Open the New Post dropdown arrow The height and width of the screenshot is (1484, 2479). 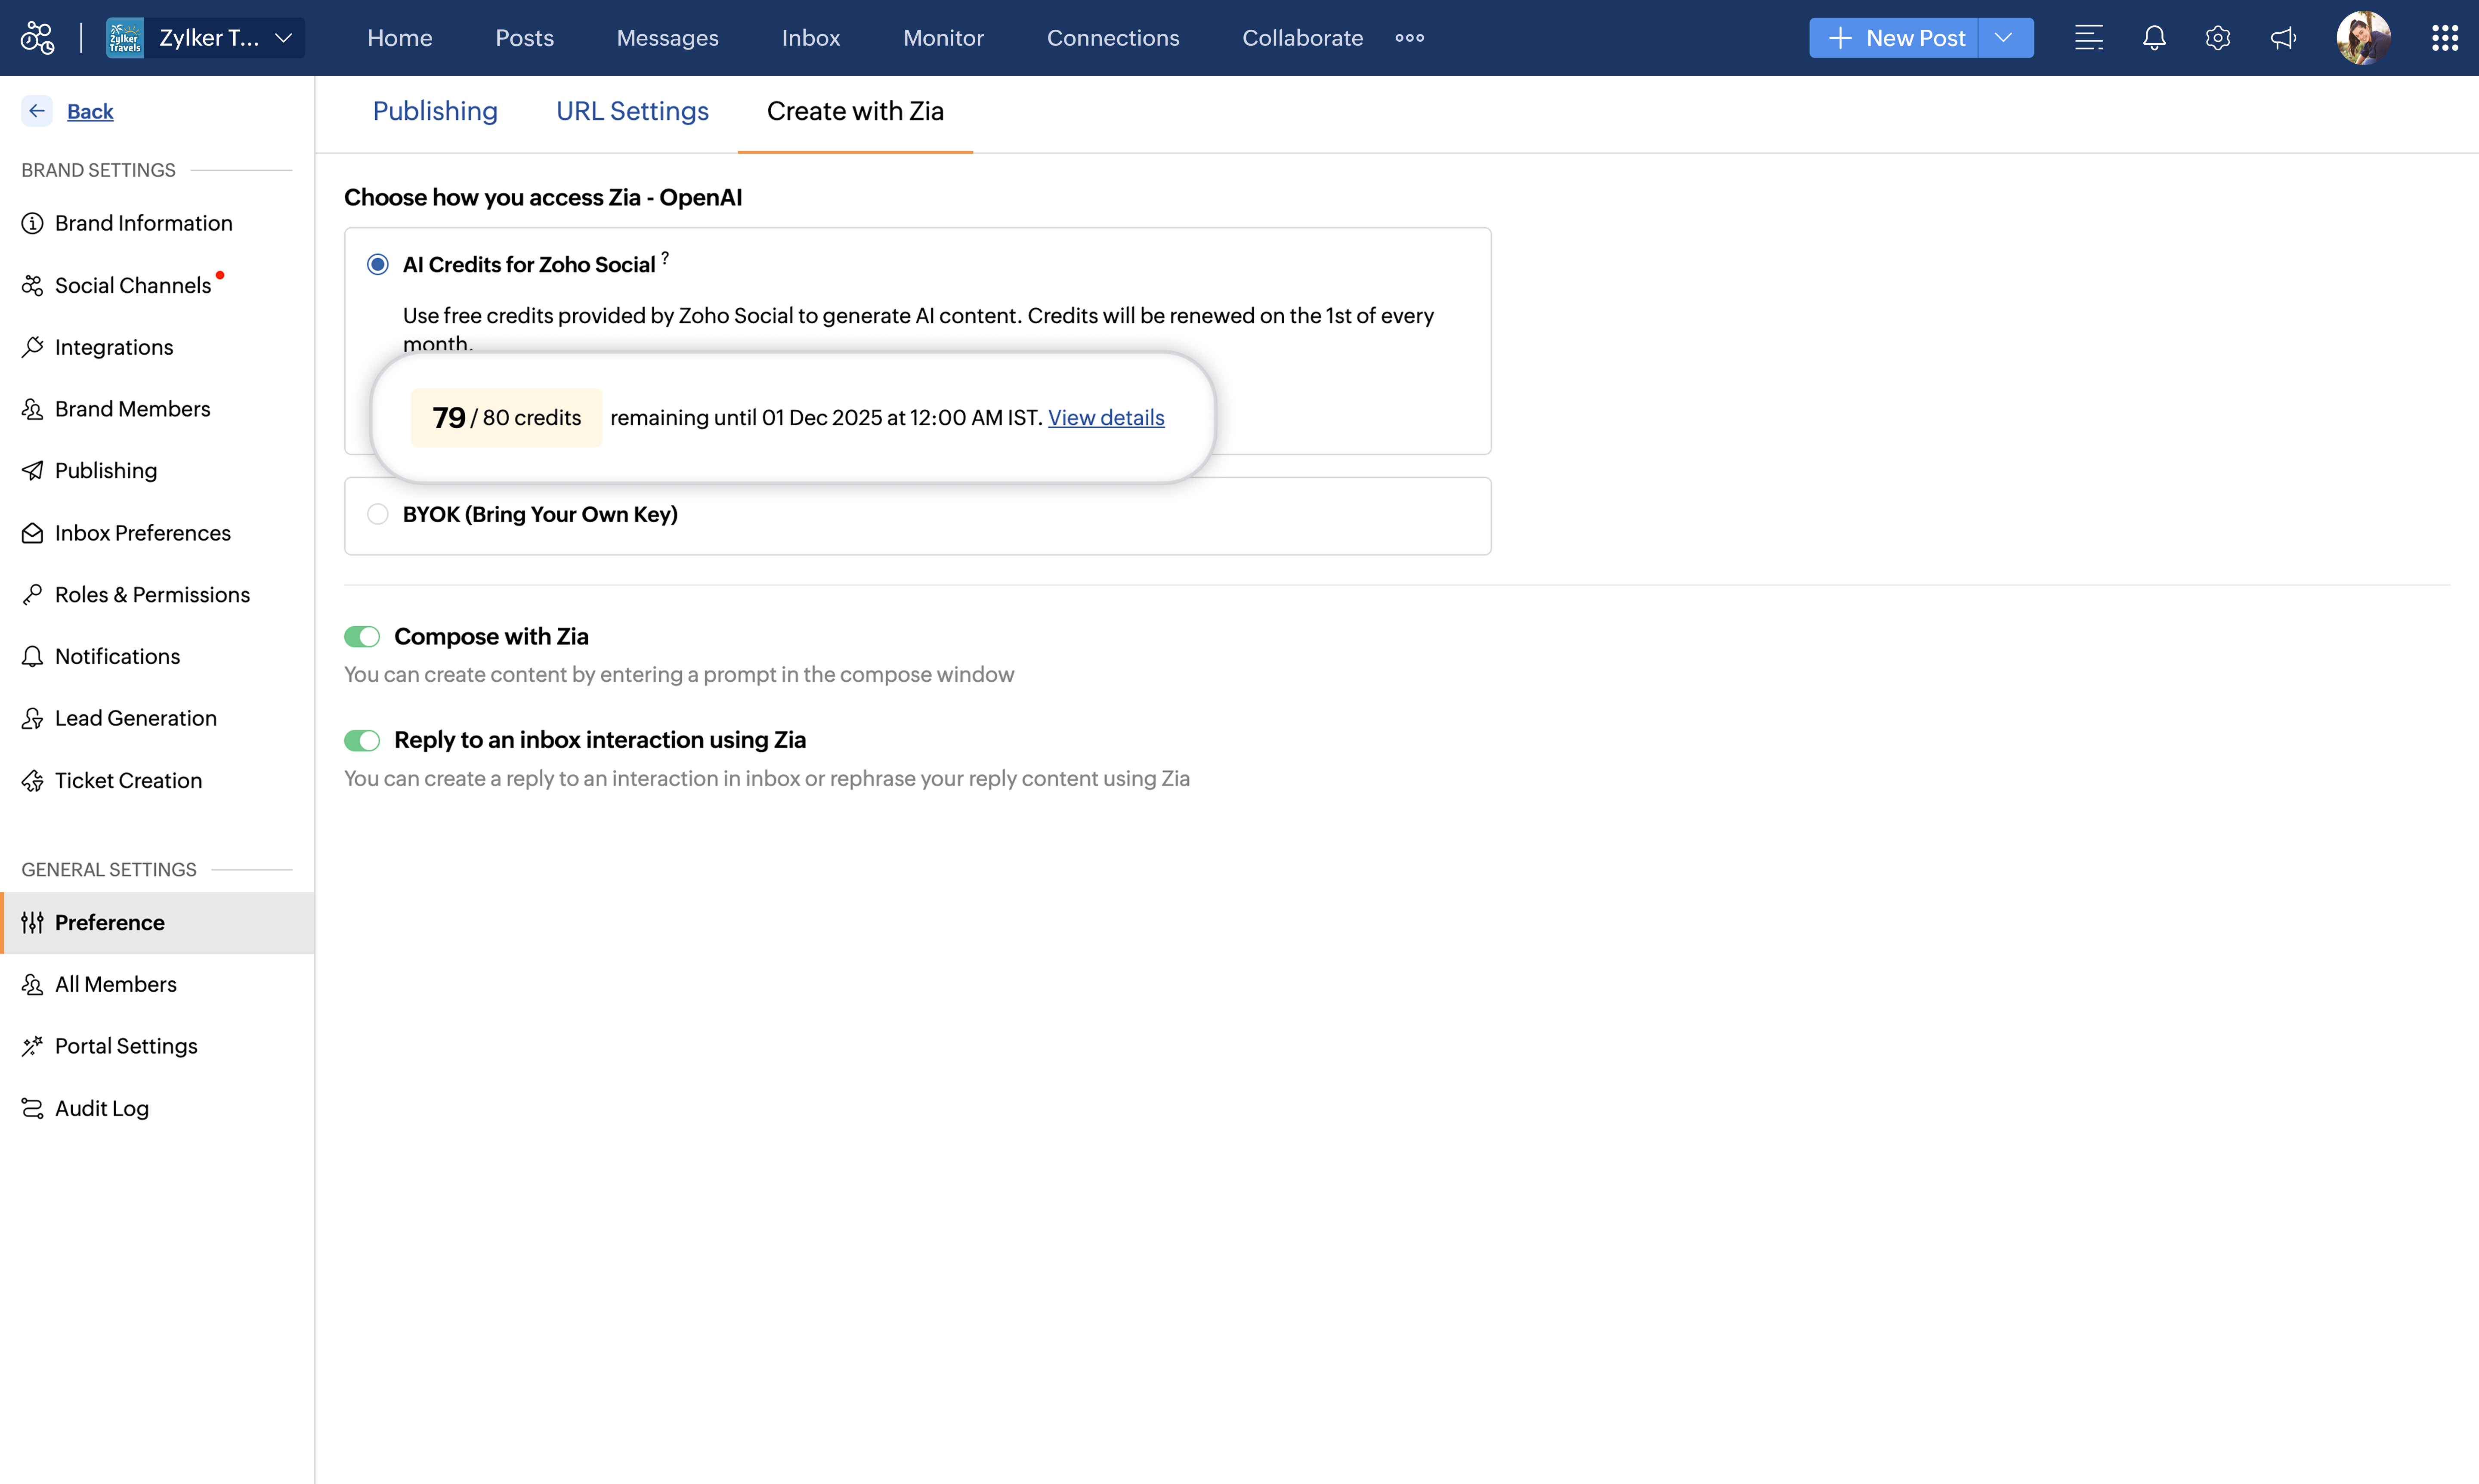[2004, 38]
